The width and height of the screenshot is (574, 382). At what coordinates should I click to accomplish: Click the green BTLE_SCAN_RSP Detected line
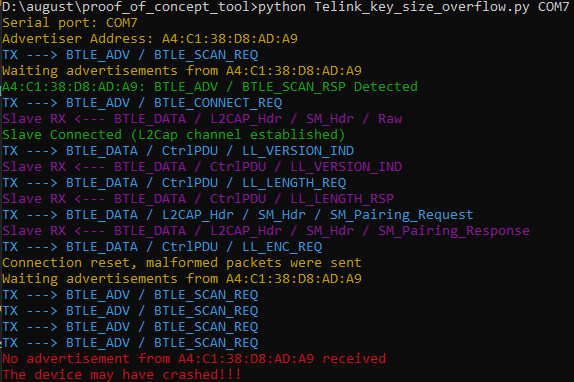[x=210, y=87]
